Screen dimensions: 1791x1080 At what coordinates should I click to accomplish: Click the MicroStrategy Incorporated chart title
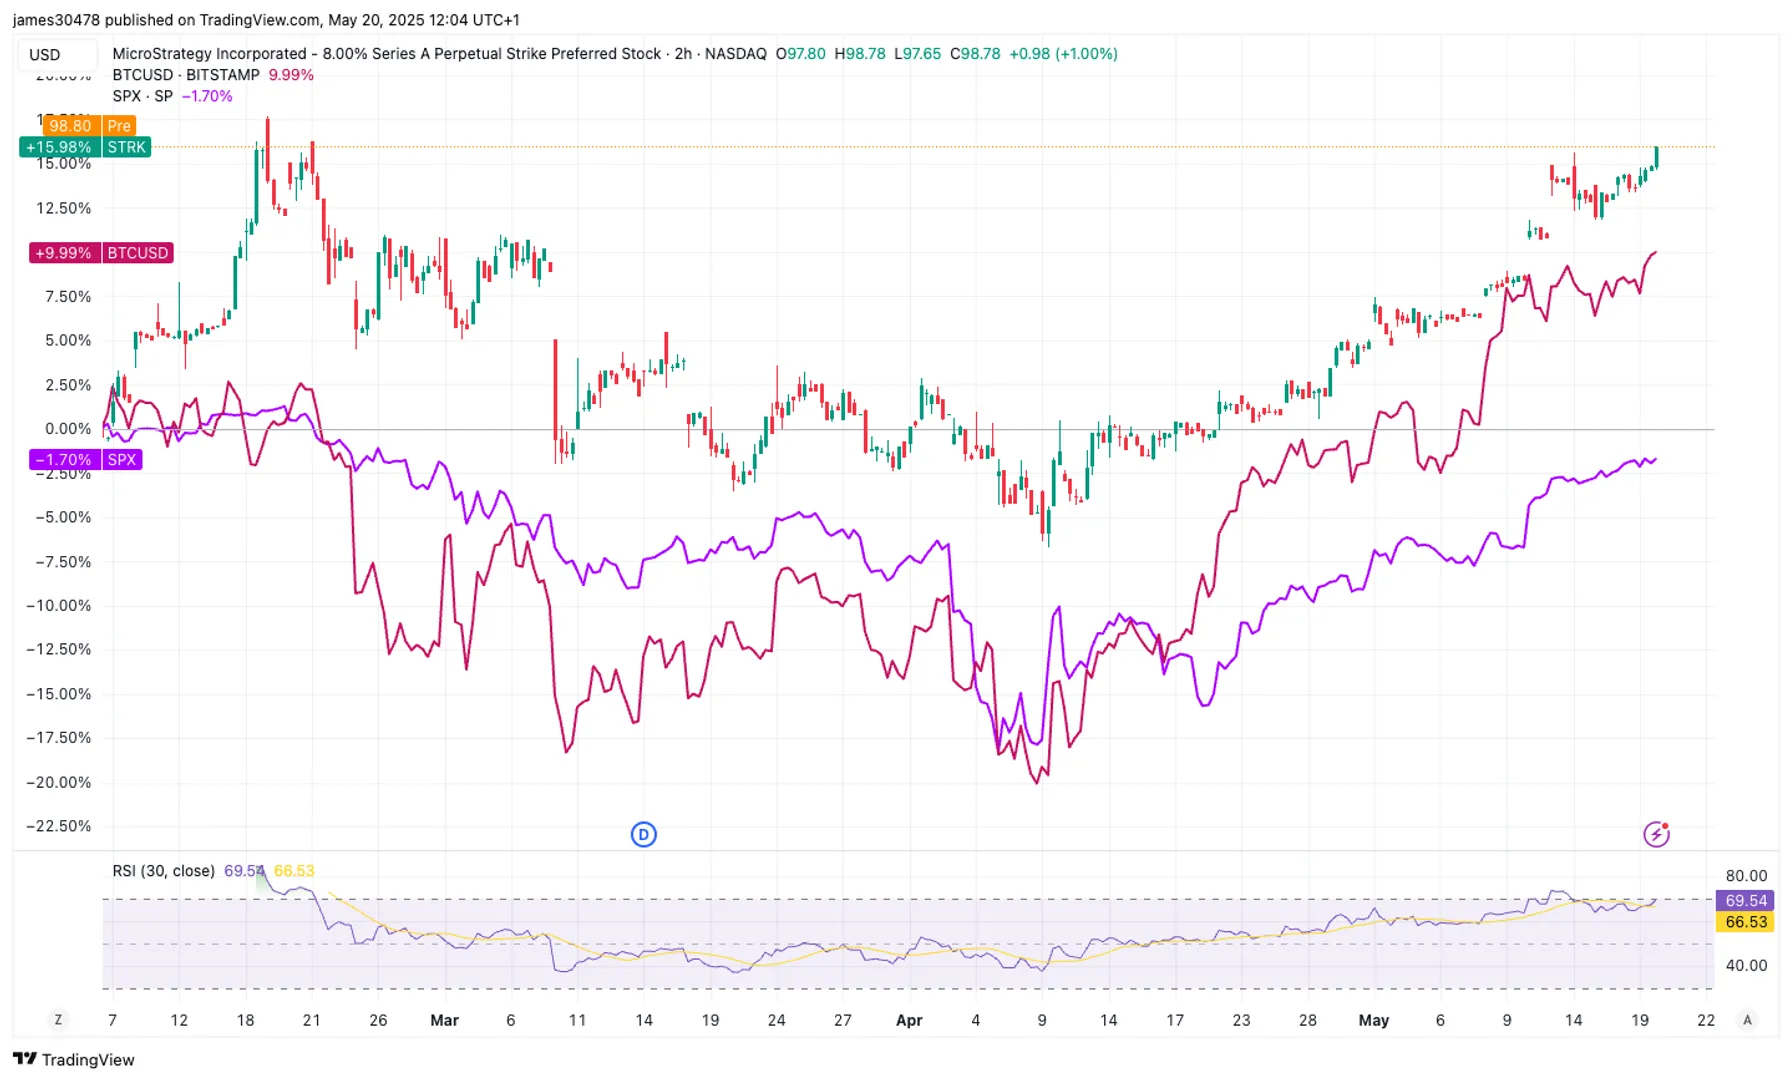point(387,54)
